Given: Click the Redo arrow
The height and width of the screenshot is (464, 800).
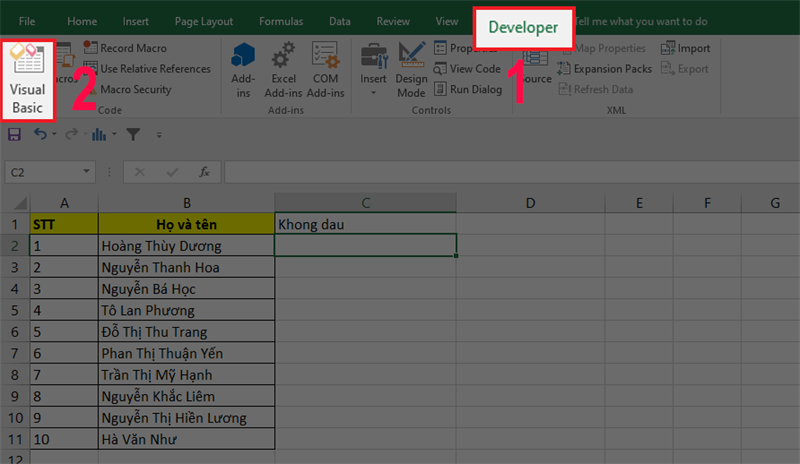Looking at the screenshot, I should tap(71, 134).
